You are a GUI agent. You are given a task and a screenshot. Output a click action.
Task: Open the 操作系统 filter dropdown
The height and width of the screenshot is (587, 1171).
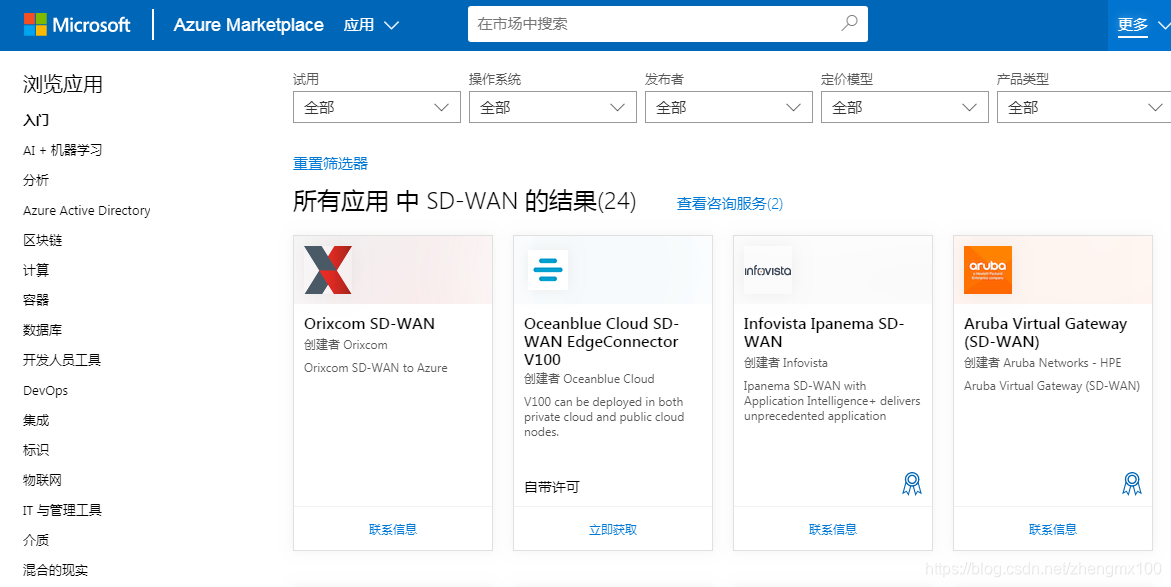tap(552, 106)
